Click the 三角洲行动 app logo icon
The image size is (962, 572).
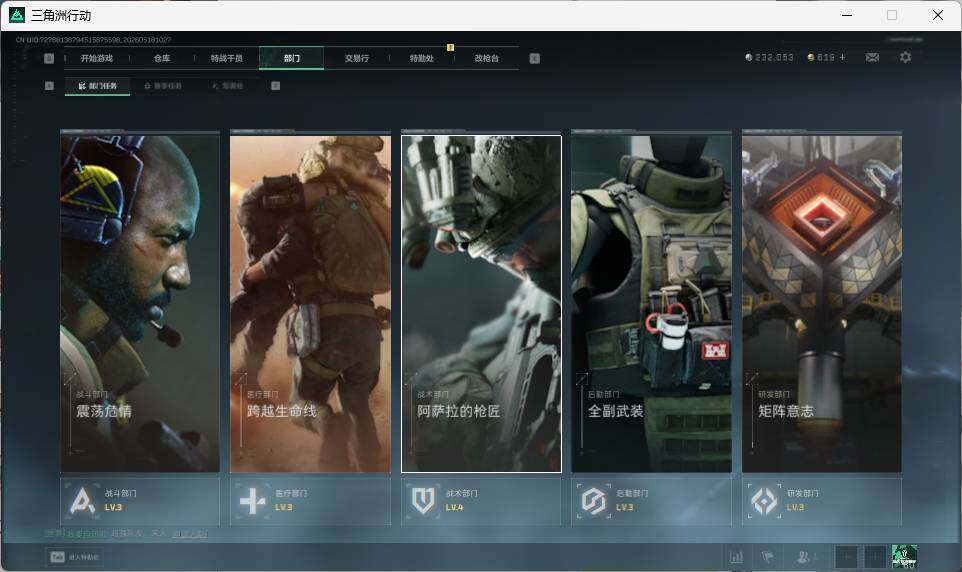(x=17, y=15)
